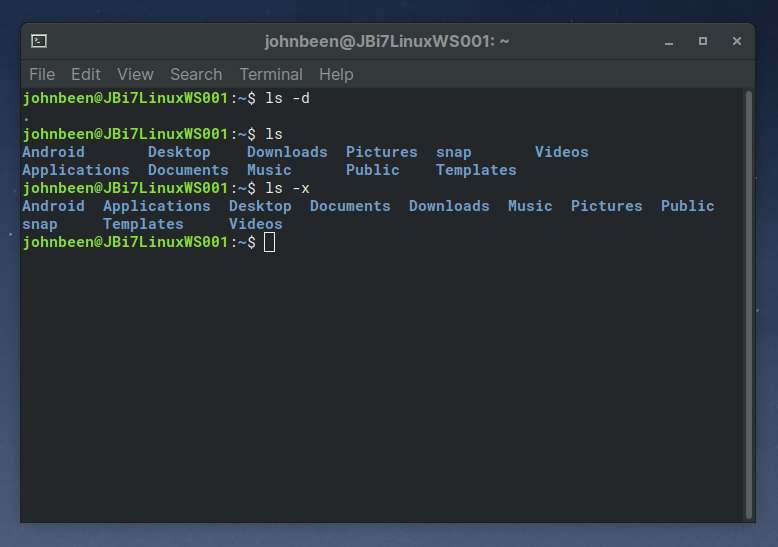
Task: Click the terminal icon in title bar
Action: tap(39, 41)
